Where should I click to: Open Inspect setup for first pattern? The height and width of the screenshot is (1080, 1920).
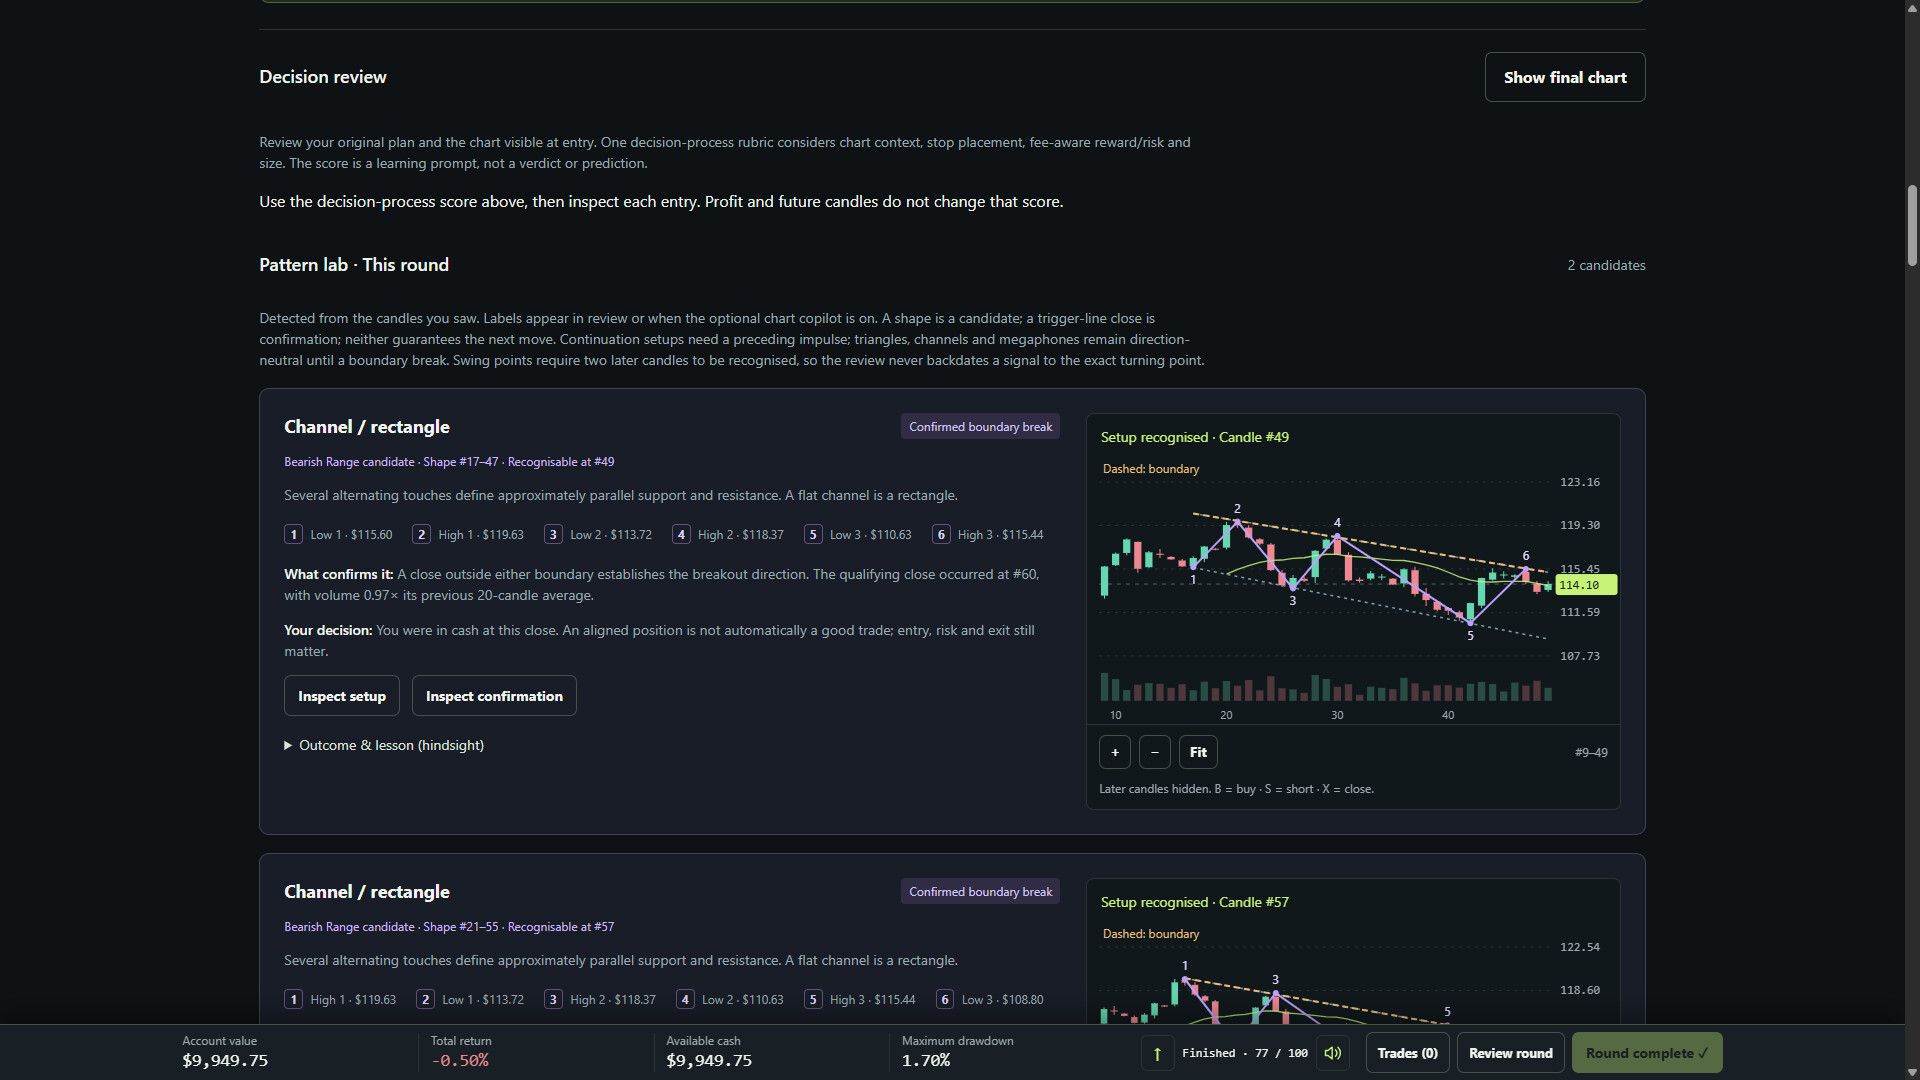pyautogui.click(x=342, y=696)
